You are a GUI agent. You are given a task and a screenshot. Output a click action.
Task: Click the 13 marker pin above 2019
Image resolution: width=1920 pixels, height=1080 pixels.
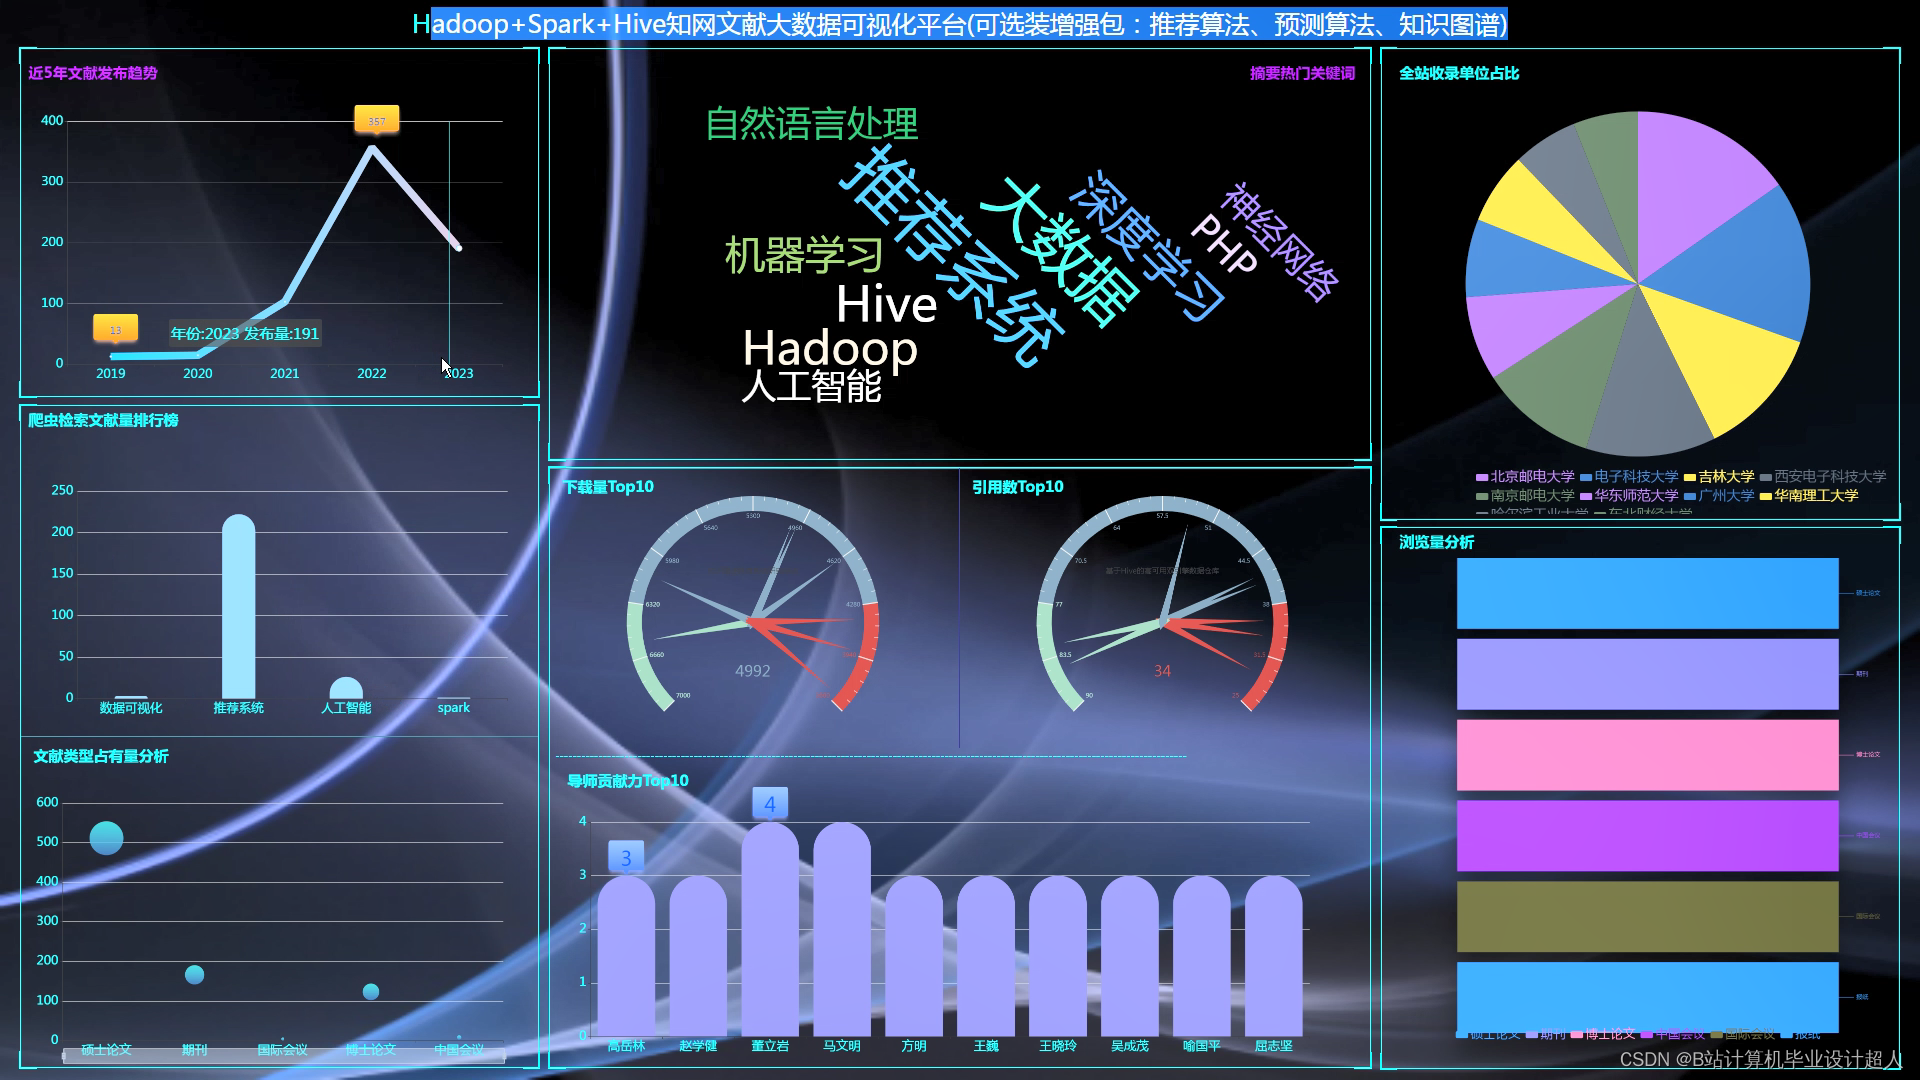point(115,329)
